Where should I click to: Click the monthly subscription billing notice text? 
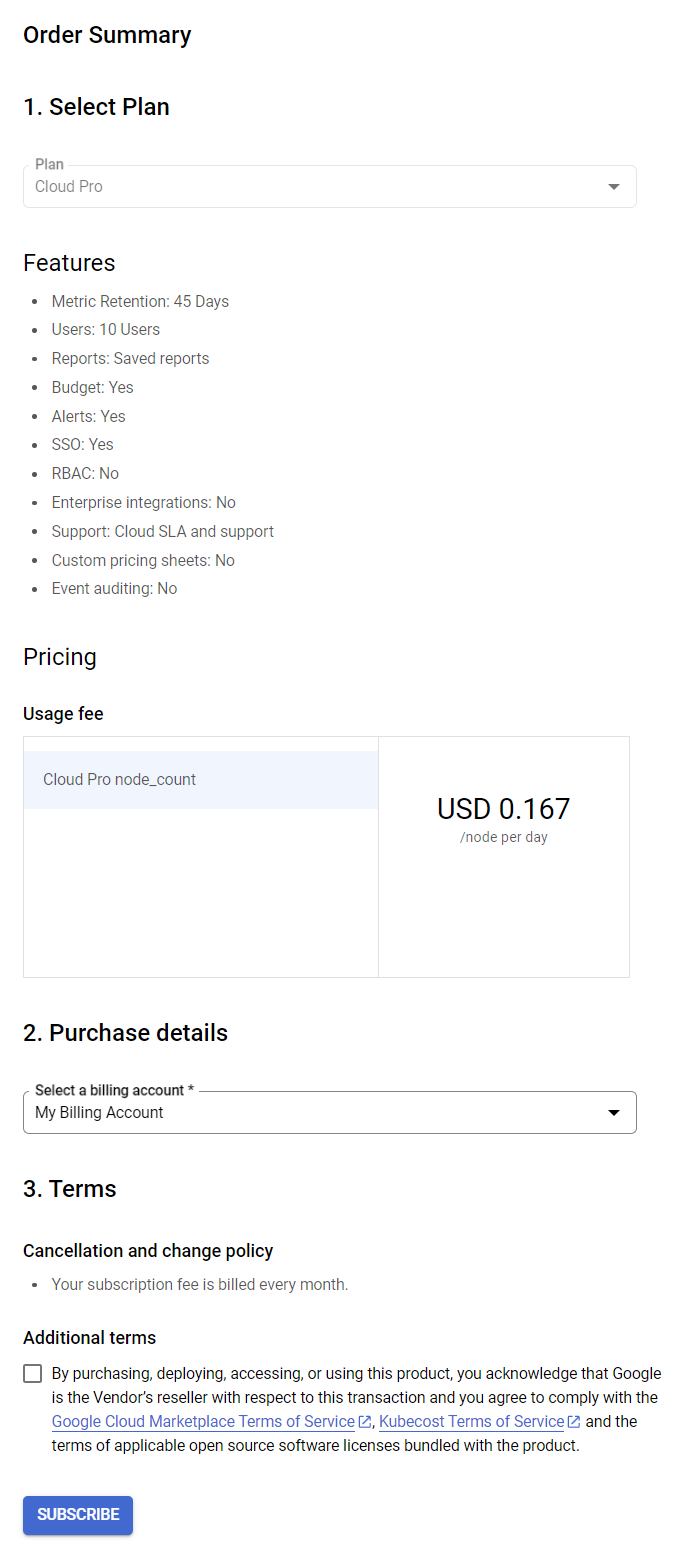pos(200,1284)
